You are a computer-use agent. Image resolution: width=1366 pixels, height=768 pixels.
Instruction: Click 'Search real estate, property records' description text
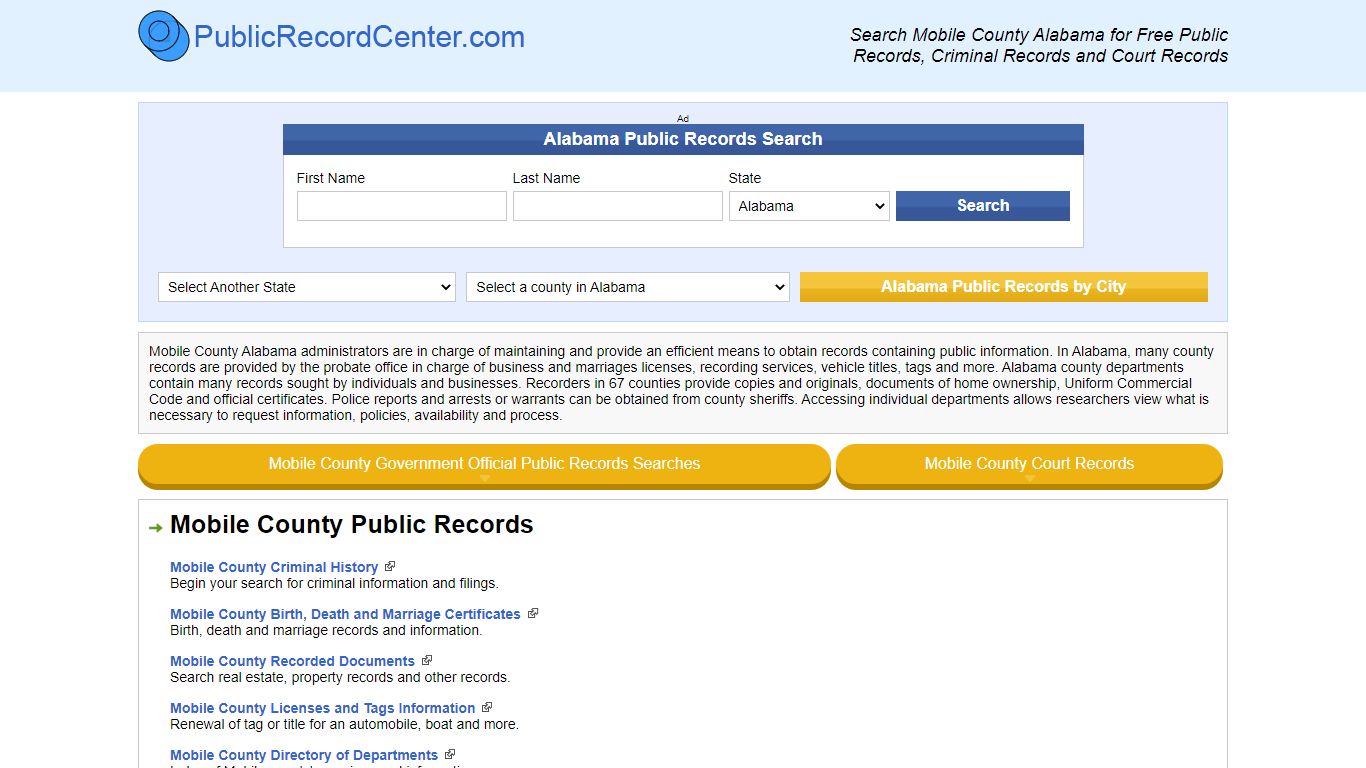coord(340,677)
